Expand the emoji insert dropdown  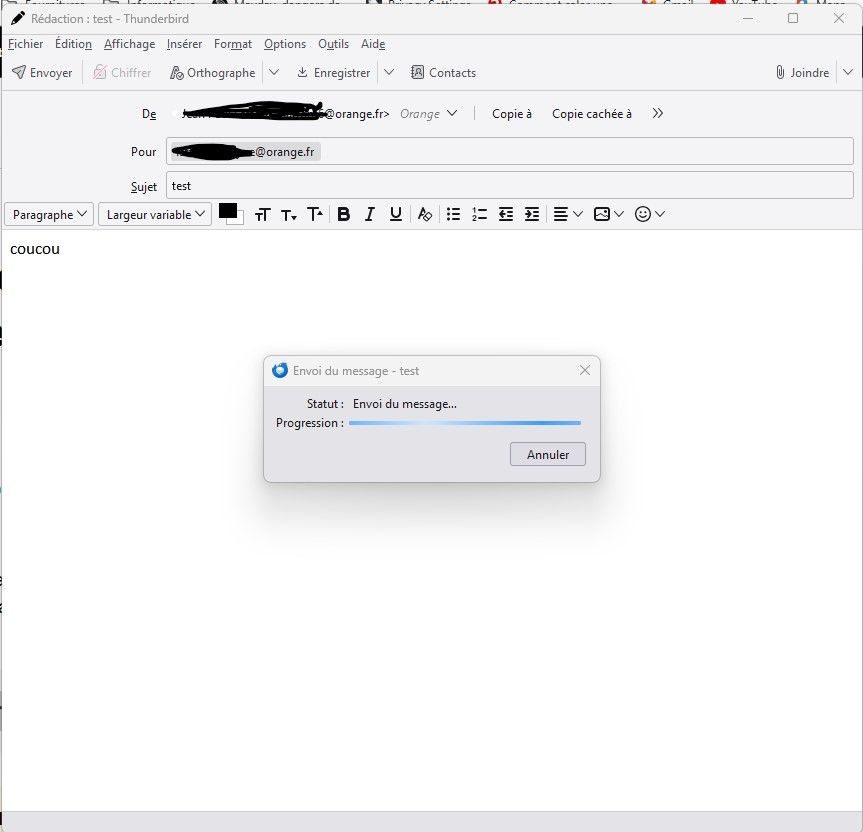coord(651,214)
